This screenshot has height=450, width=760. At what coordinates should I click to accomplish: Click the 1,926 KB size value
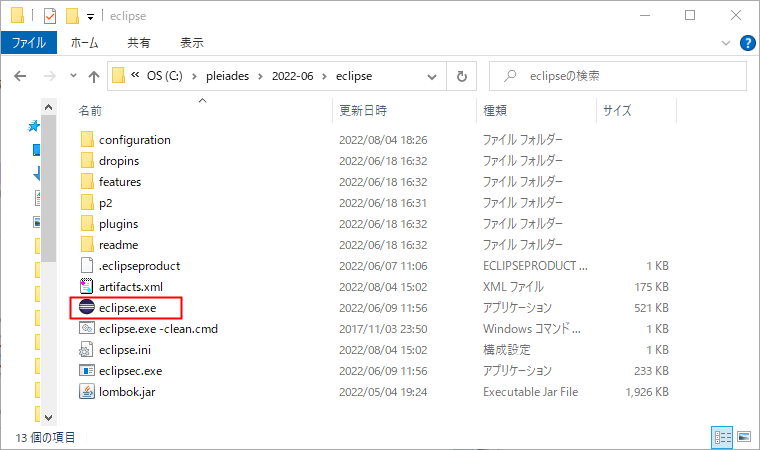click(x=647, y=392)
